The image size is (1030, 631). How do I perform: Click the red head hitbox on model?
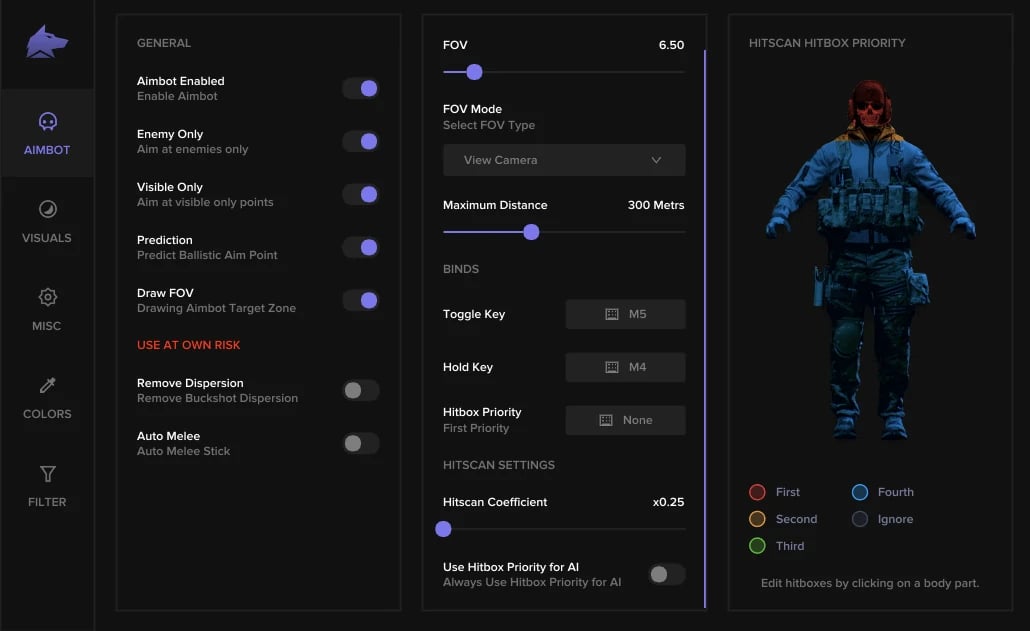point(870,104)
